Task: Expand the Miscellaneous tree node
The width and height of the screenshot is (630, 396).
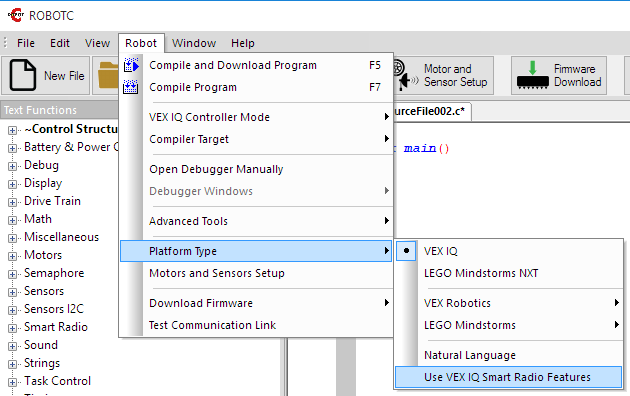Action: tap(12, 238)
